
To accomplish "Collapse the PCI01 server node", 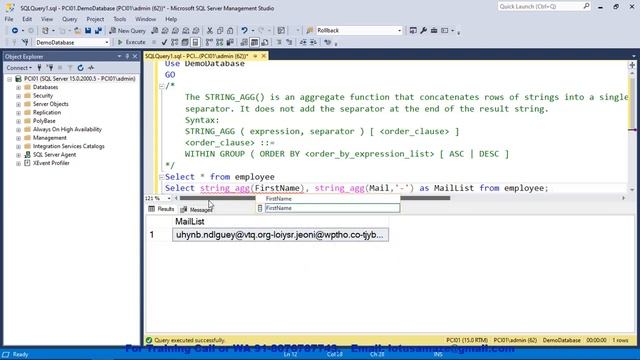I will tap(9, 79).
